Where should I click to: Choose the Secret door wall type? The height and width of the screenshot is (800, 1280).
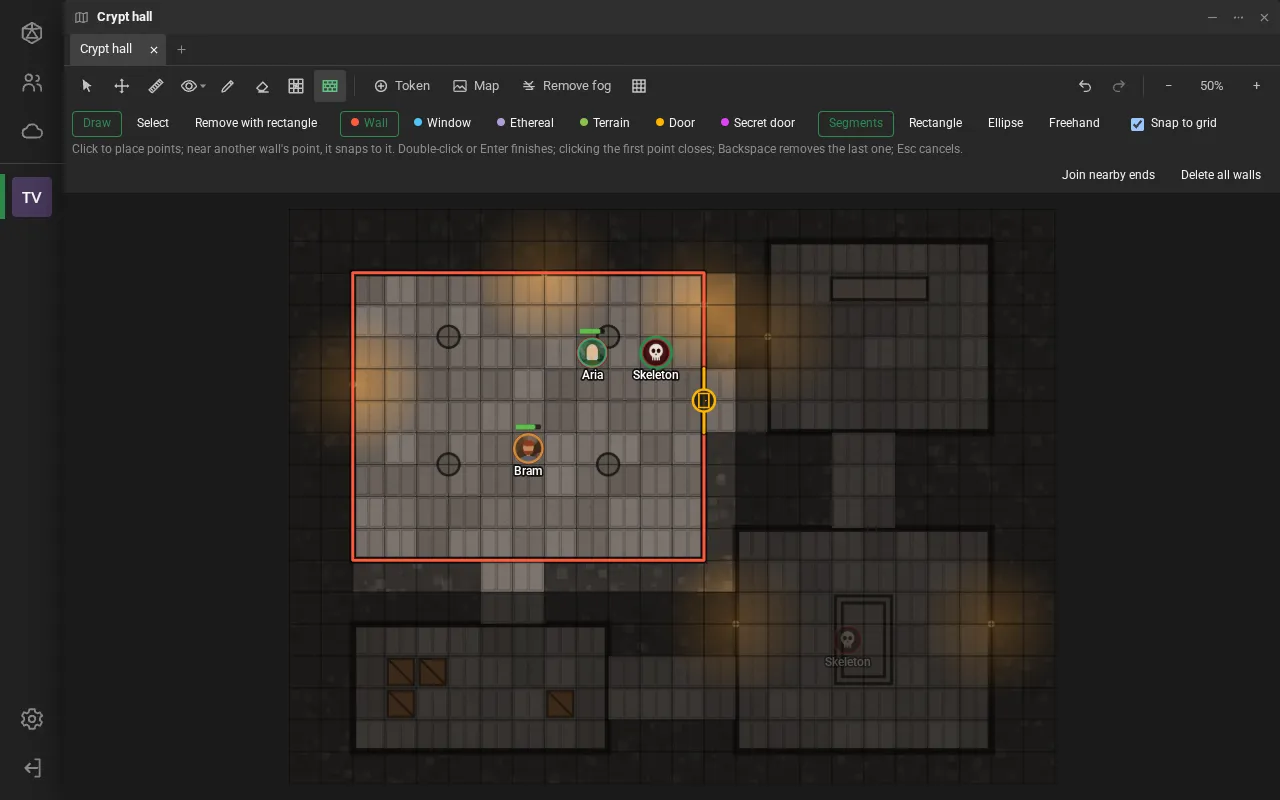(758, 123)
